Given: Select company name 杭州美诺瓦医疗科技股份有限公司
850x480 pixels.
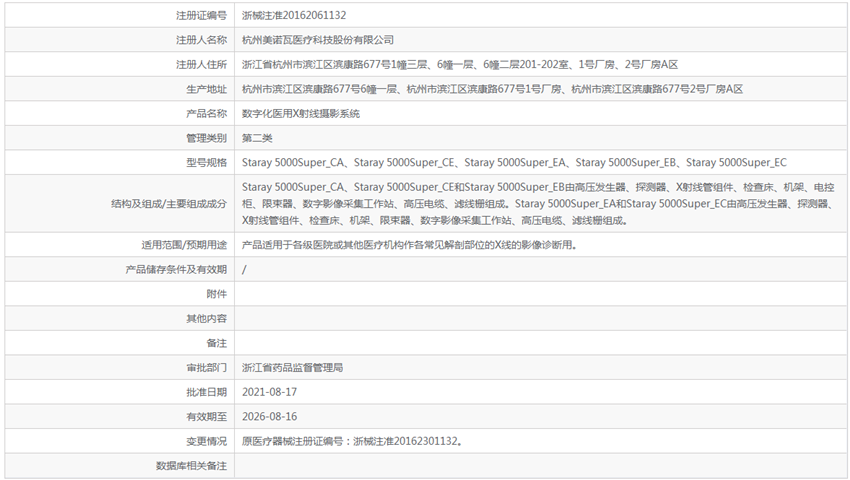Looking at the screenshot, I should (x=318, y=40).
